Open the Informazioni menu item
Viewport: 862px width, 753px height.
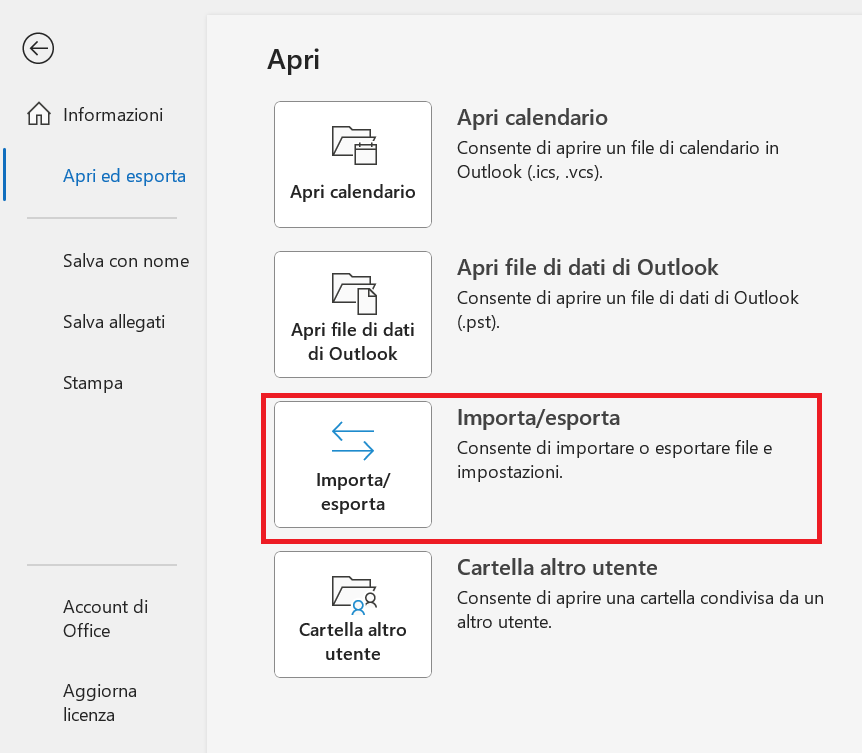[113, 115]
